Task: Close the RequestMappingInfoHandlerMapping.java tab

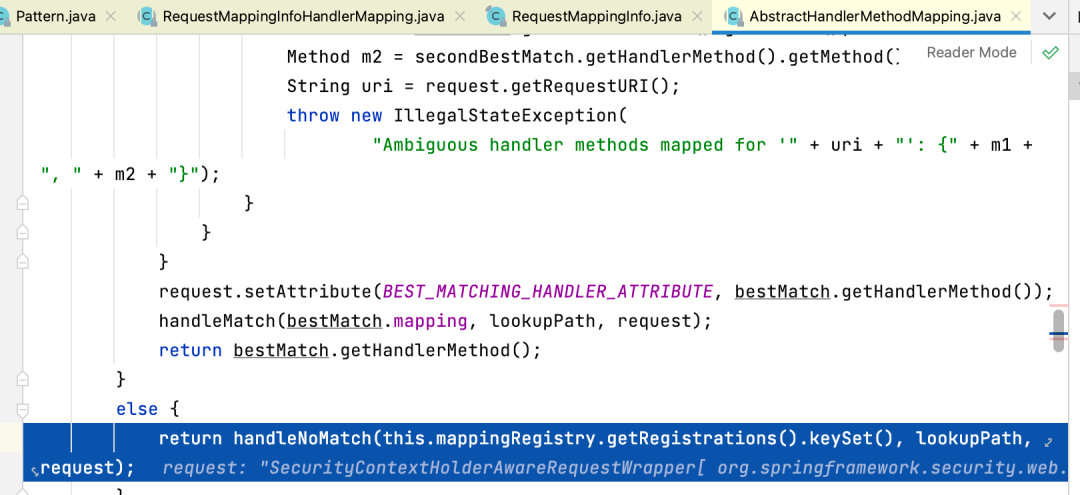Action: pos(459,17)
